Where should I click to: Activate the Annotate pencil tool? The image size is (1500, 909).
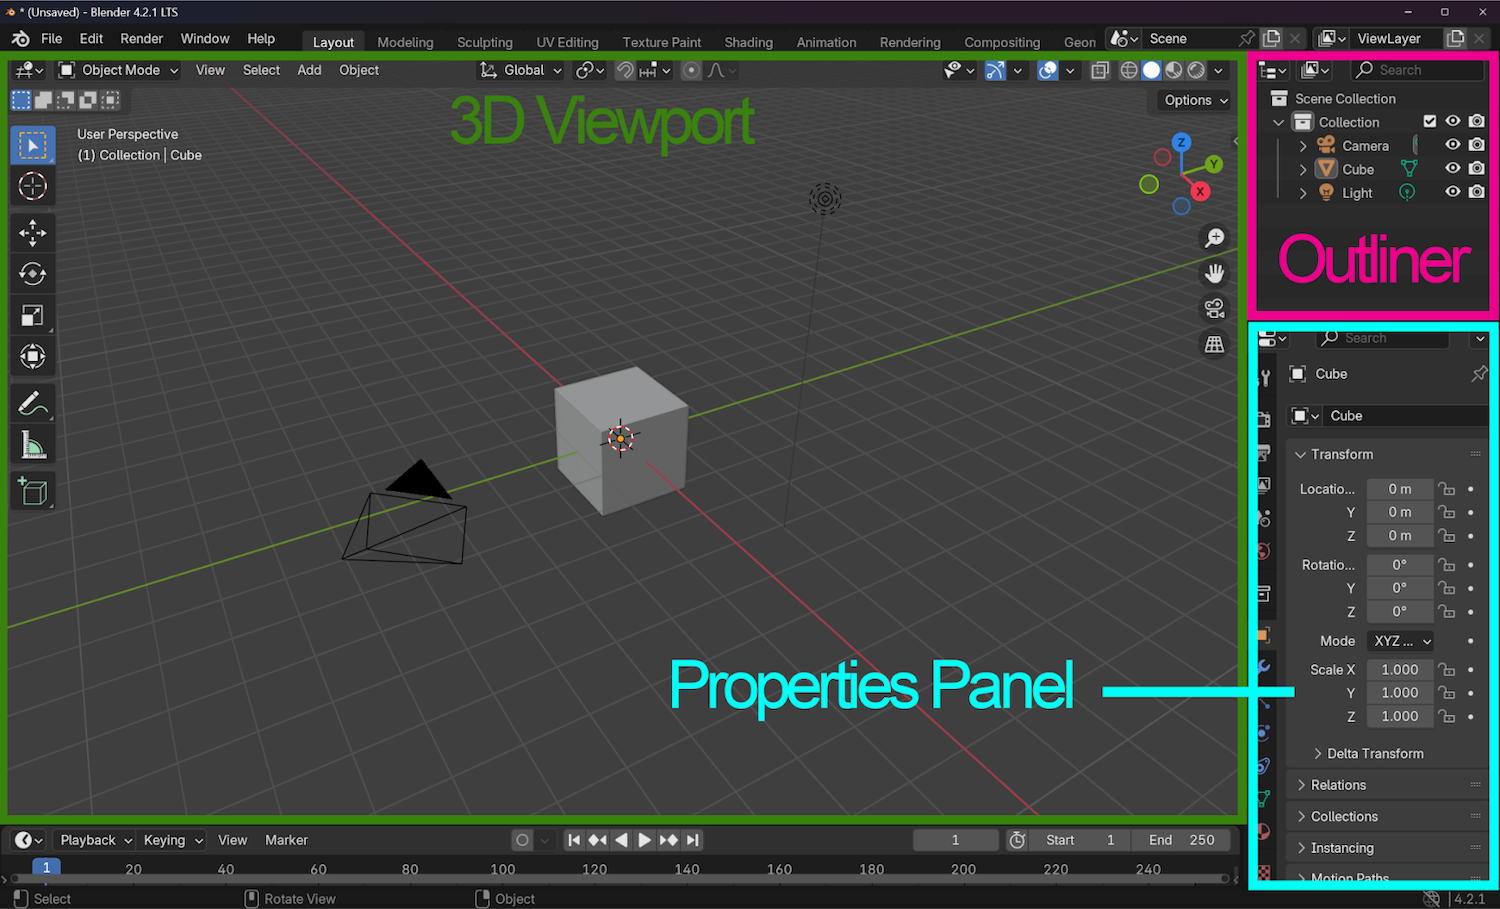point(32,404)
